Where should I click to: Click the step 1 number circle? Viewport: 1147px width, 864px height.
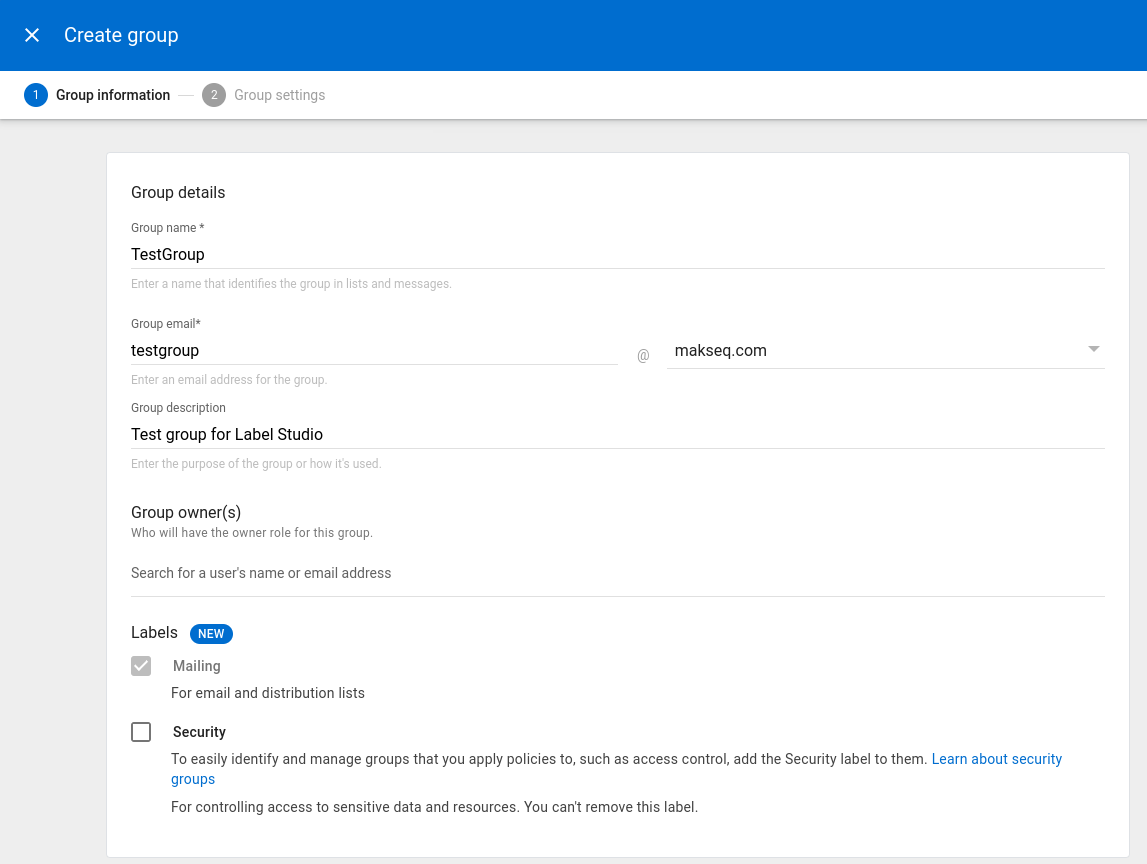[36, 95]
